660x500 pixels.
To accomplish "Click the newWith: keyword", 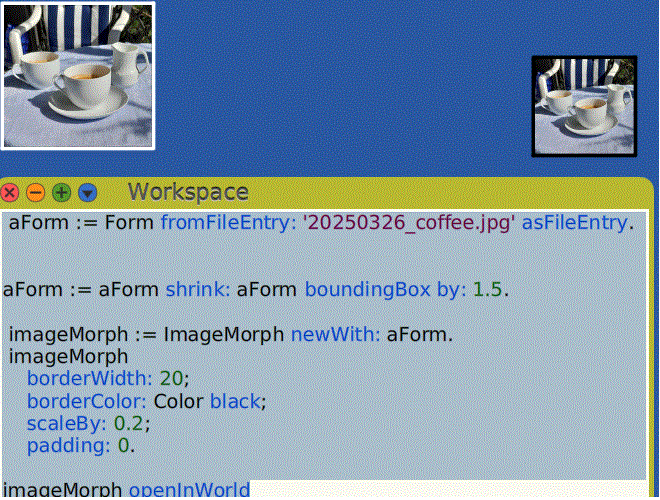I will [335, 335].
